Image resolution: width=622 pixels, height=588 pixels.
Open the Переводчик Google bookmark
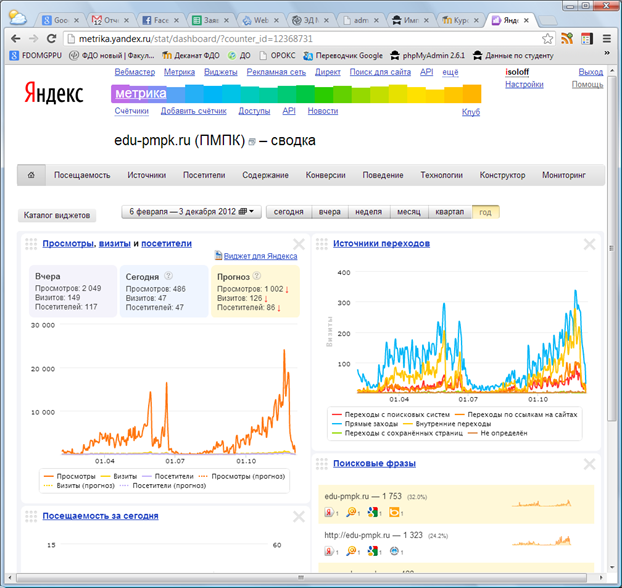[x=343, y=56]
